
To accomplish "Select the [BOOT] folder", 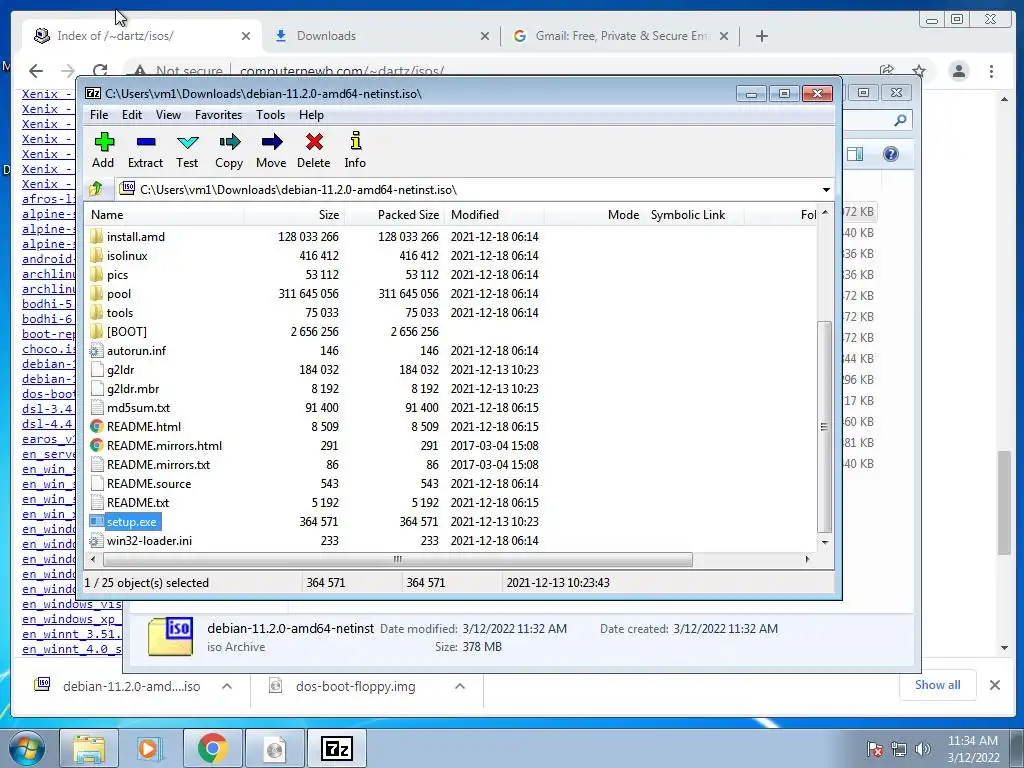I will coord(127,332).
